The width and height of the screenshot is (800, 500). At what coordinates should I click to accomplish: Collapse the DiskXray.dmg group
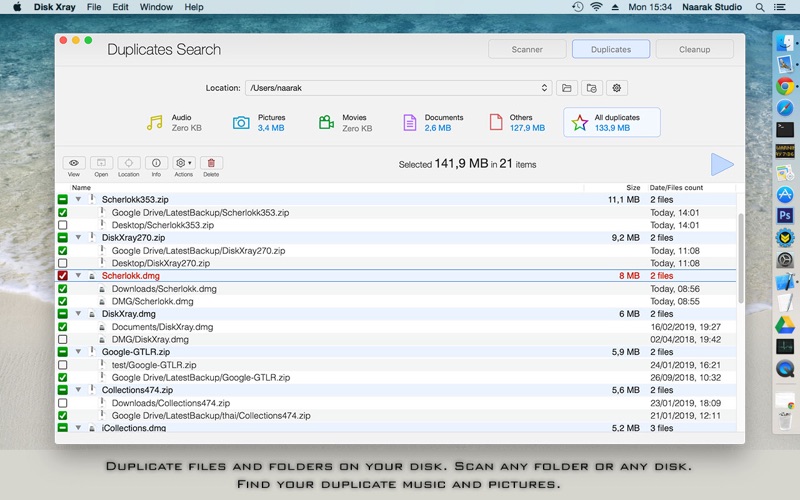[79, 314]
